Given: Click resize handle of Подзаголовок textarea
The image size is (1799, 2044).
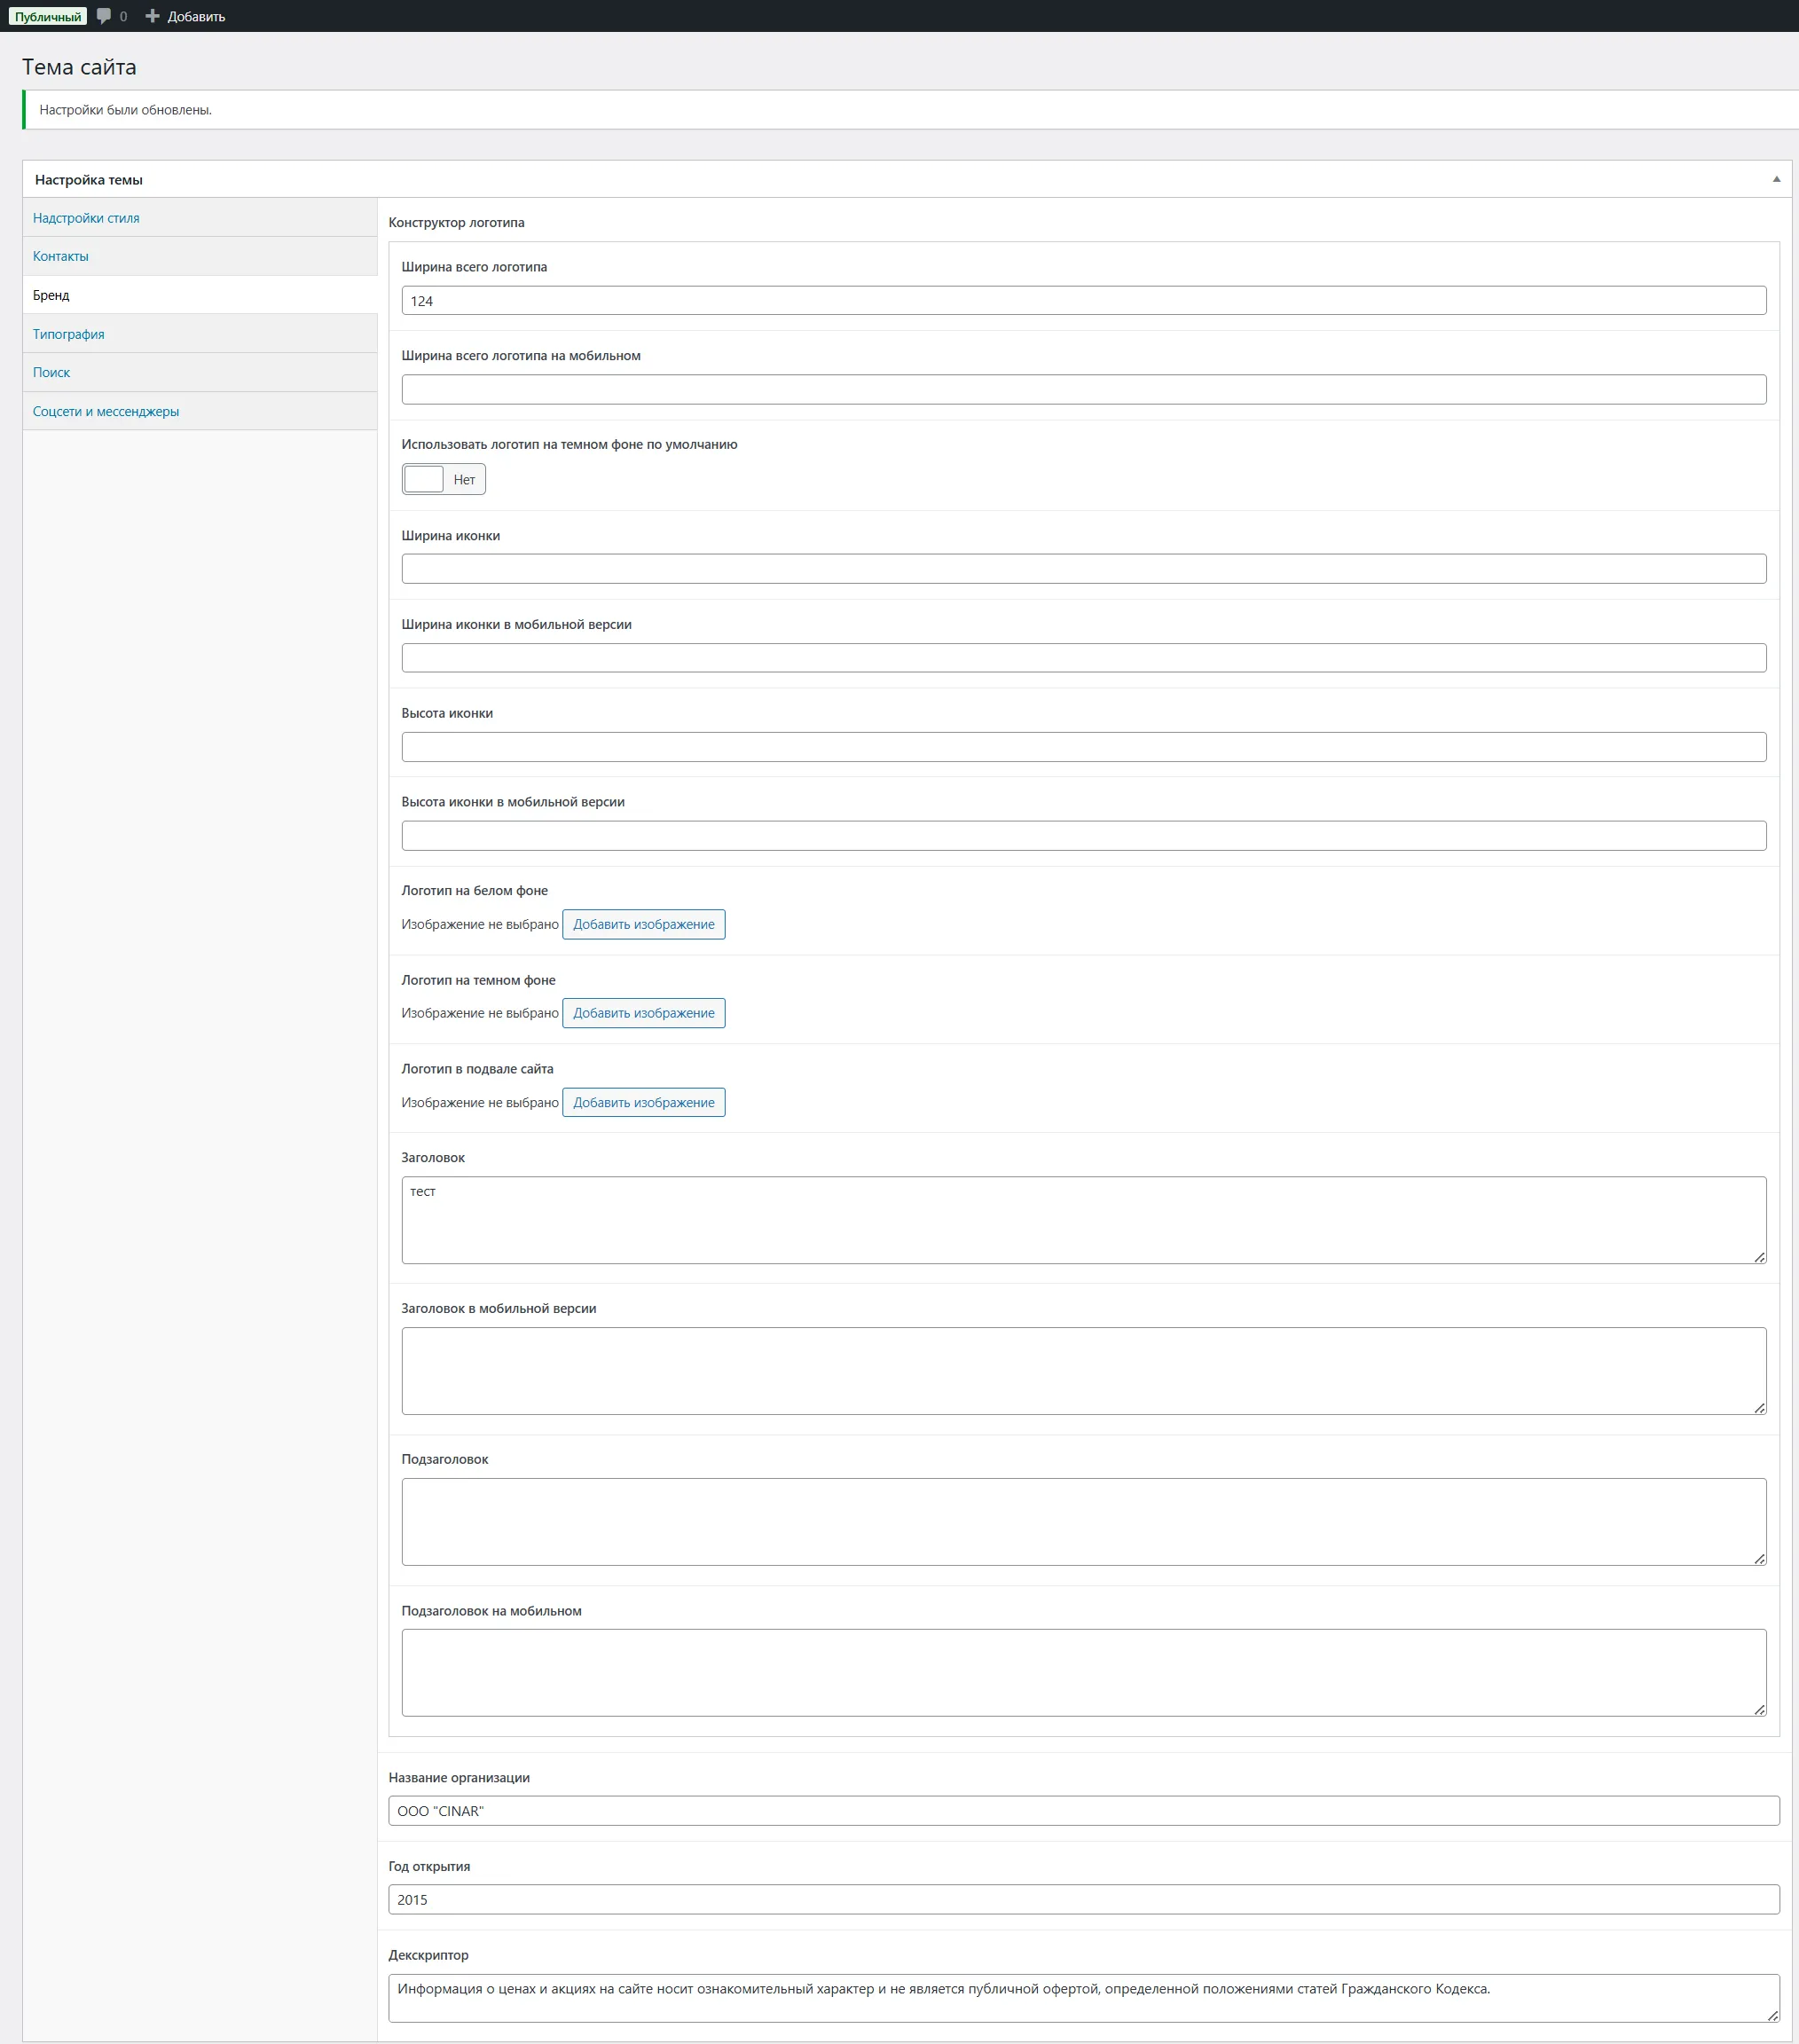Looking at the screenshot, I should click(x=1759, y=1559).
